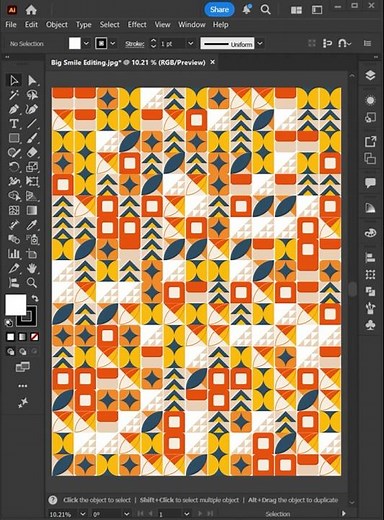Enable Draw Normal mode

(x=11, y=351)
